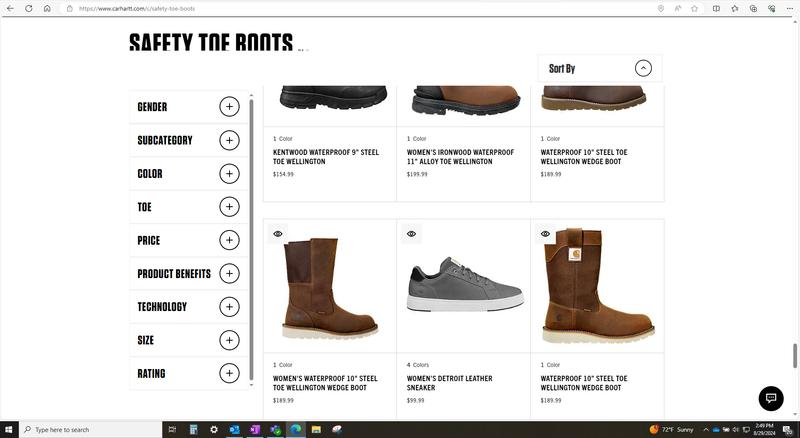Switch to Microsoft Edge on taskbar
800x438 pixels.
[295, 429]
